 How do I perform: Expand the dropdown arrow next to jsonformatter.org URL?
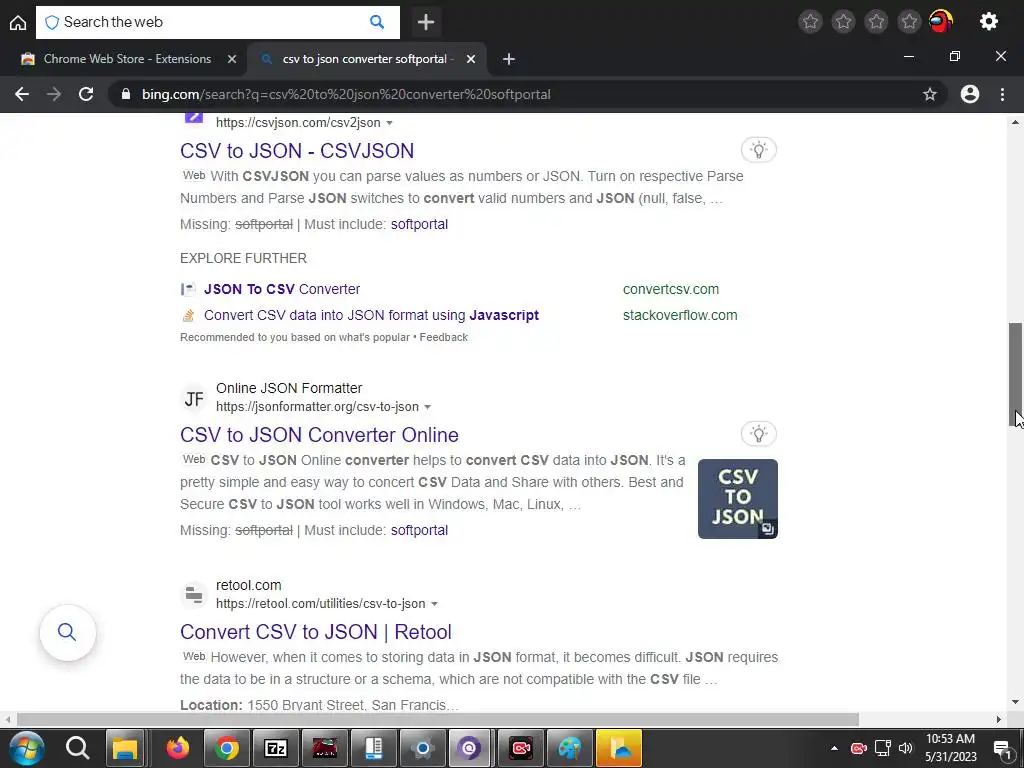click(428, 407)
